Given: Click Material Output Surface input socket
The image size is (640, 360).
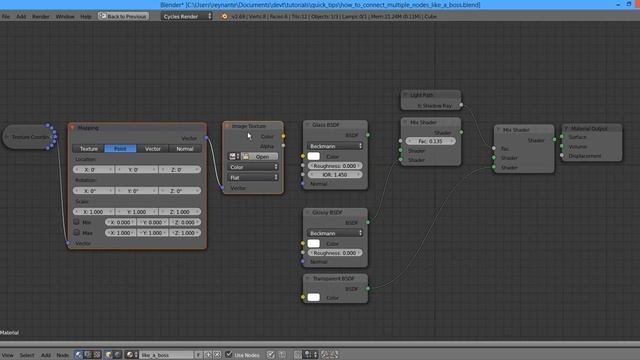Looking at the screenshot, I should pyautogui.click(x=562, y=137).
